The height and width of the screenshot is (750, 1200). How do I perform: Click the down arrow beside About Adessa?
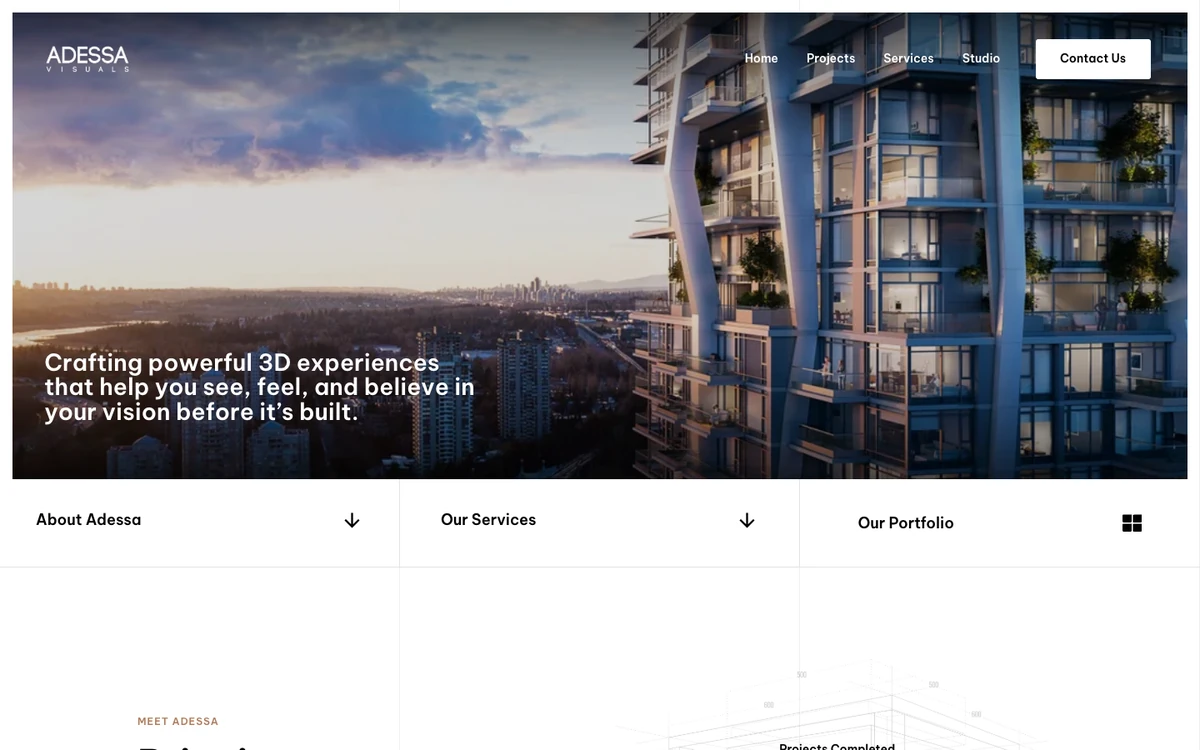(x=352, y=521)
